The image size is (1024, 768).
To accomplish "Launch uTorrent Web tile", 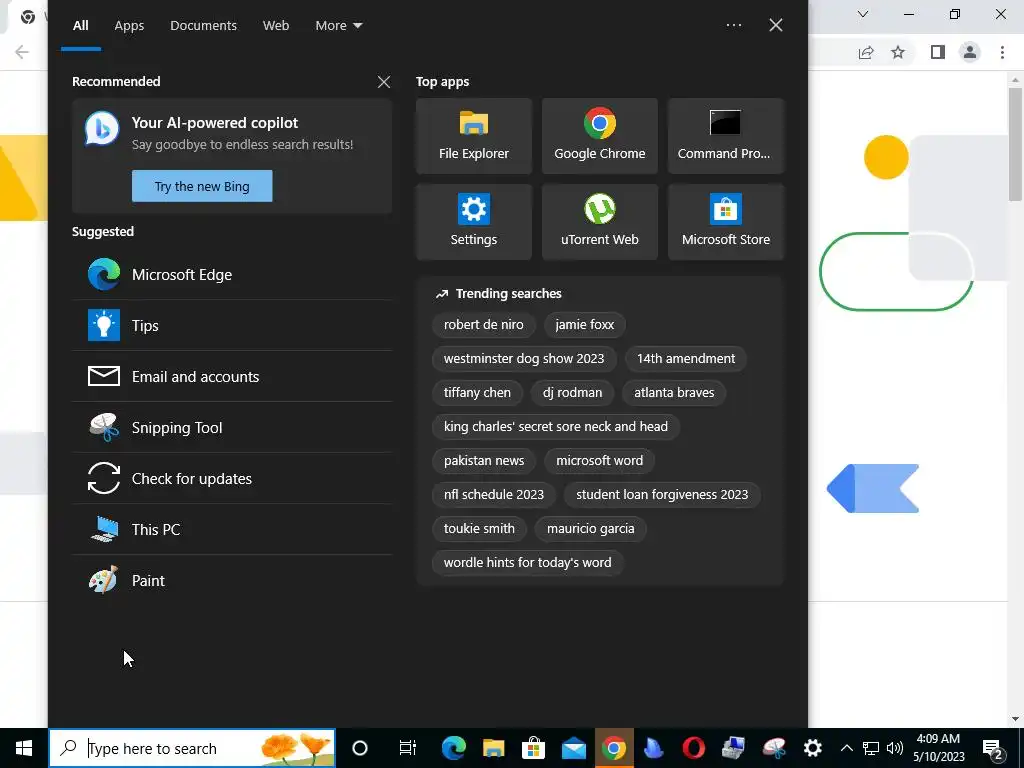I will click(x=600, y=222).
